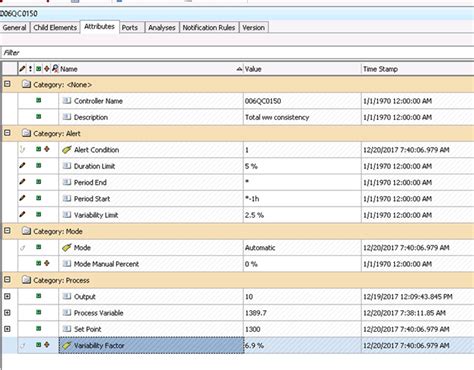This screenshot has width=474, height=370.
Task: Click the folder icon of Category: <None>
Action: point(26,84)
